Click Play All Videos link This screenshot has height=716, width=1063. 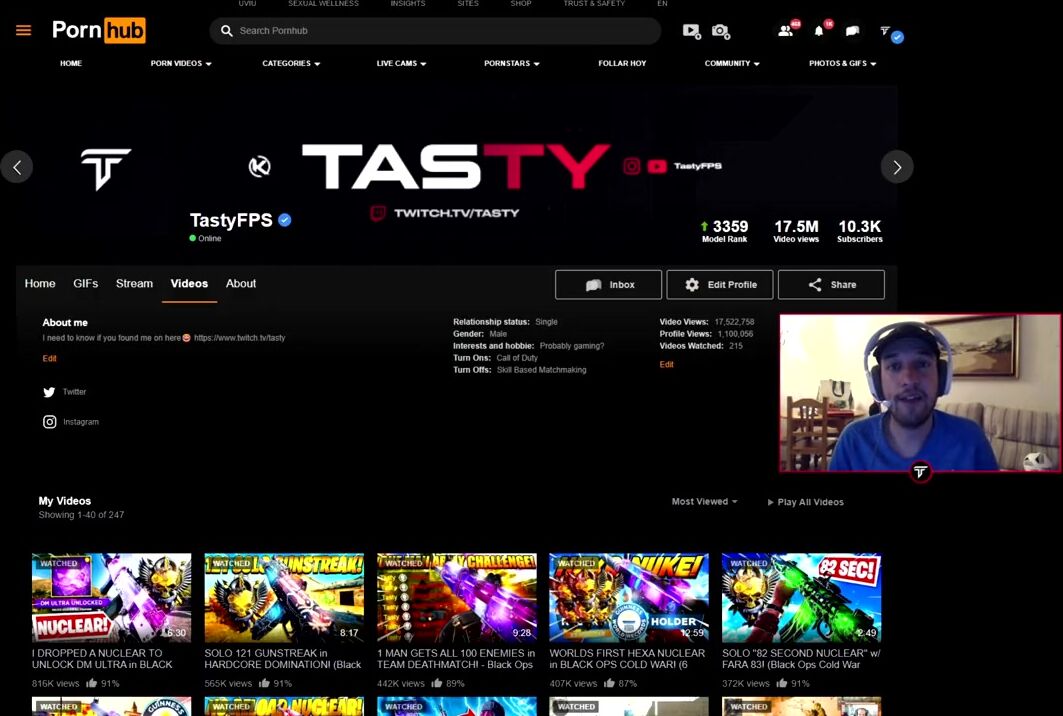[x=805, y=502]
